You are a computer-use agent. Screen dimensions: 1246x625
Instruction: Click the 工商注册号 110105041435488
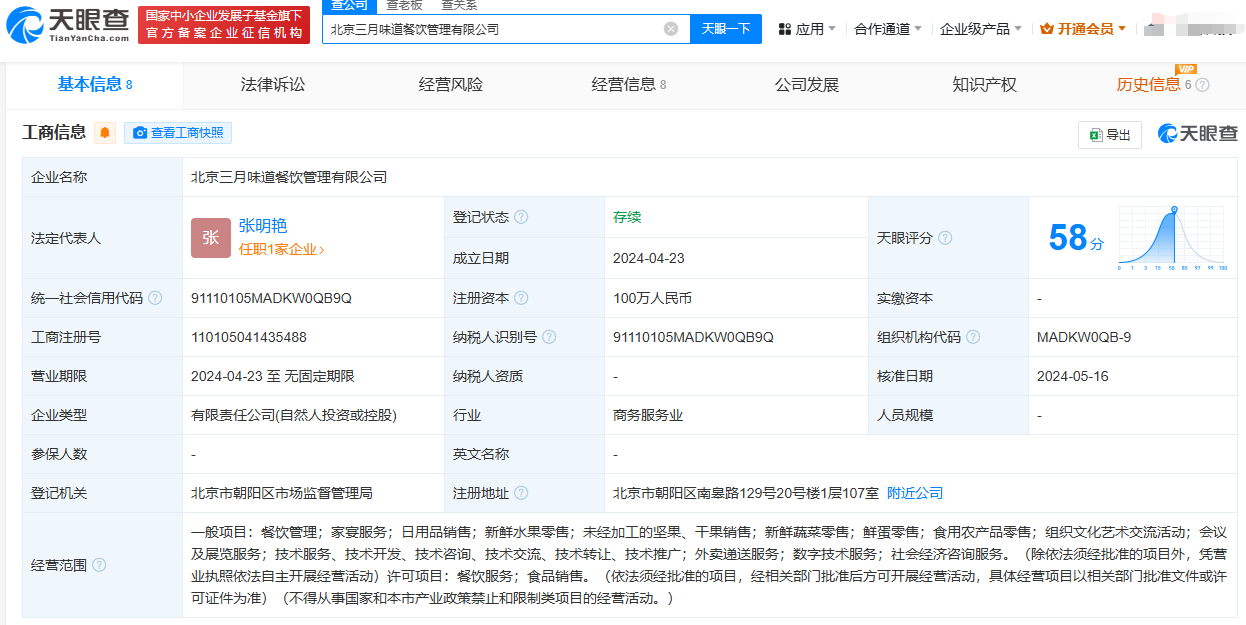(x=249, y=337)
